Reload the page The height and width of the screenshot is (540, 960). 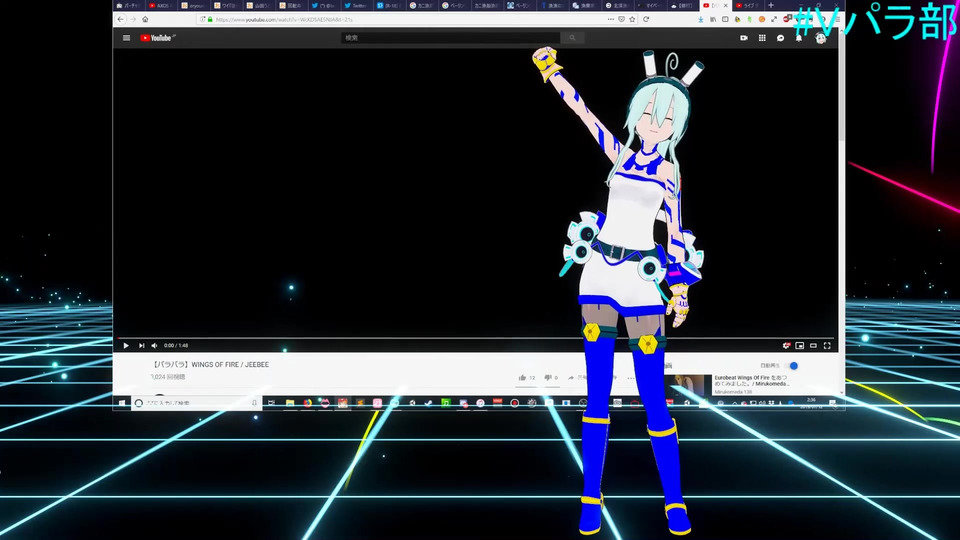click(x=646, y=20)
